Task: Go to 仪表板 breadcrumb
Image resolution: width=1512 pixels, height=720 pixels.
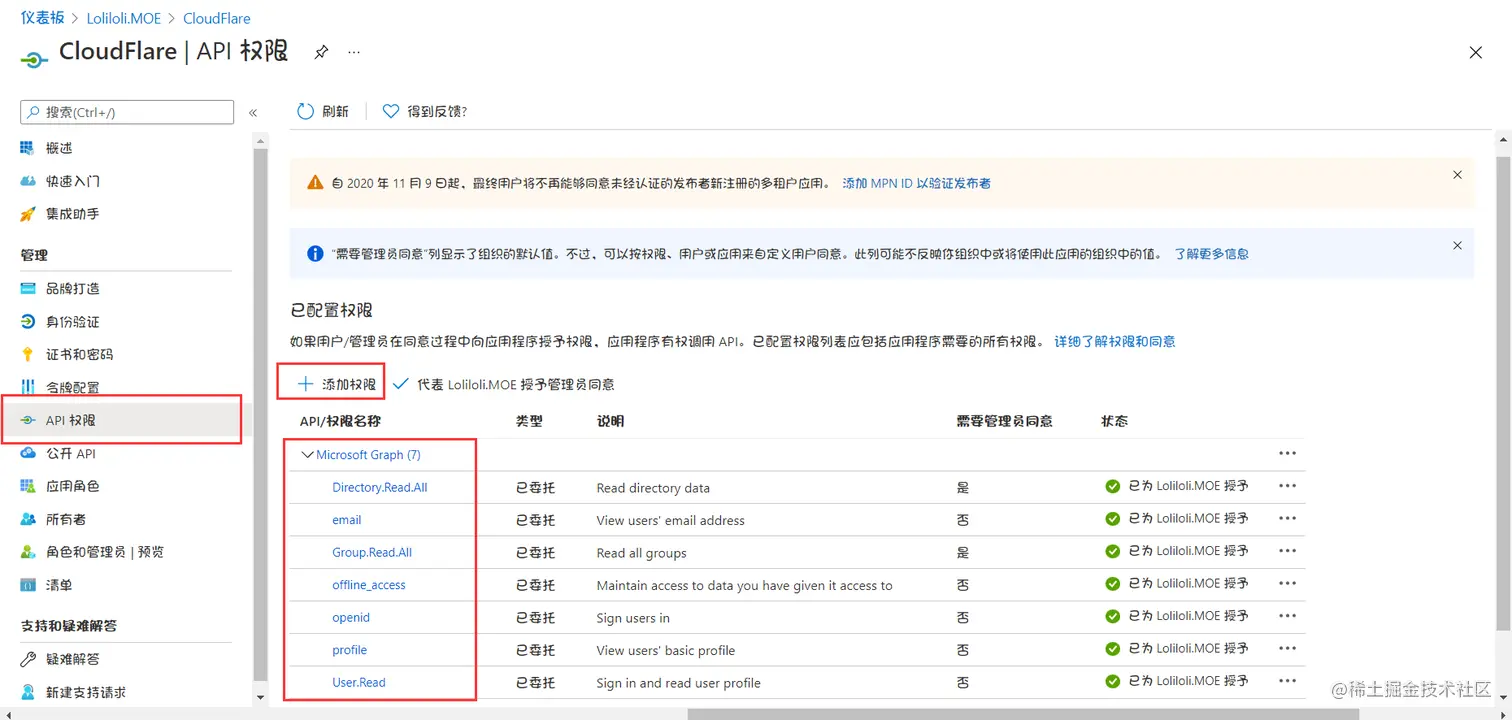Action: pyautogui.click(x=42, y=18)
